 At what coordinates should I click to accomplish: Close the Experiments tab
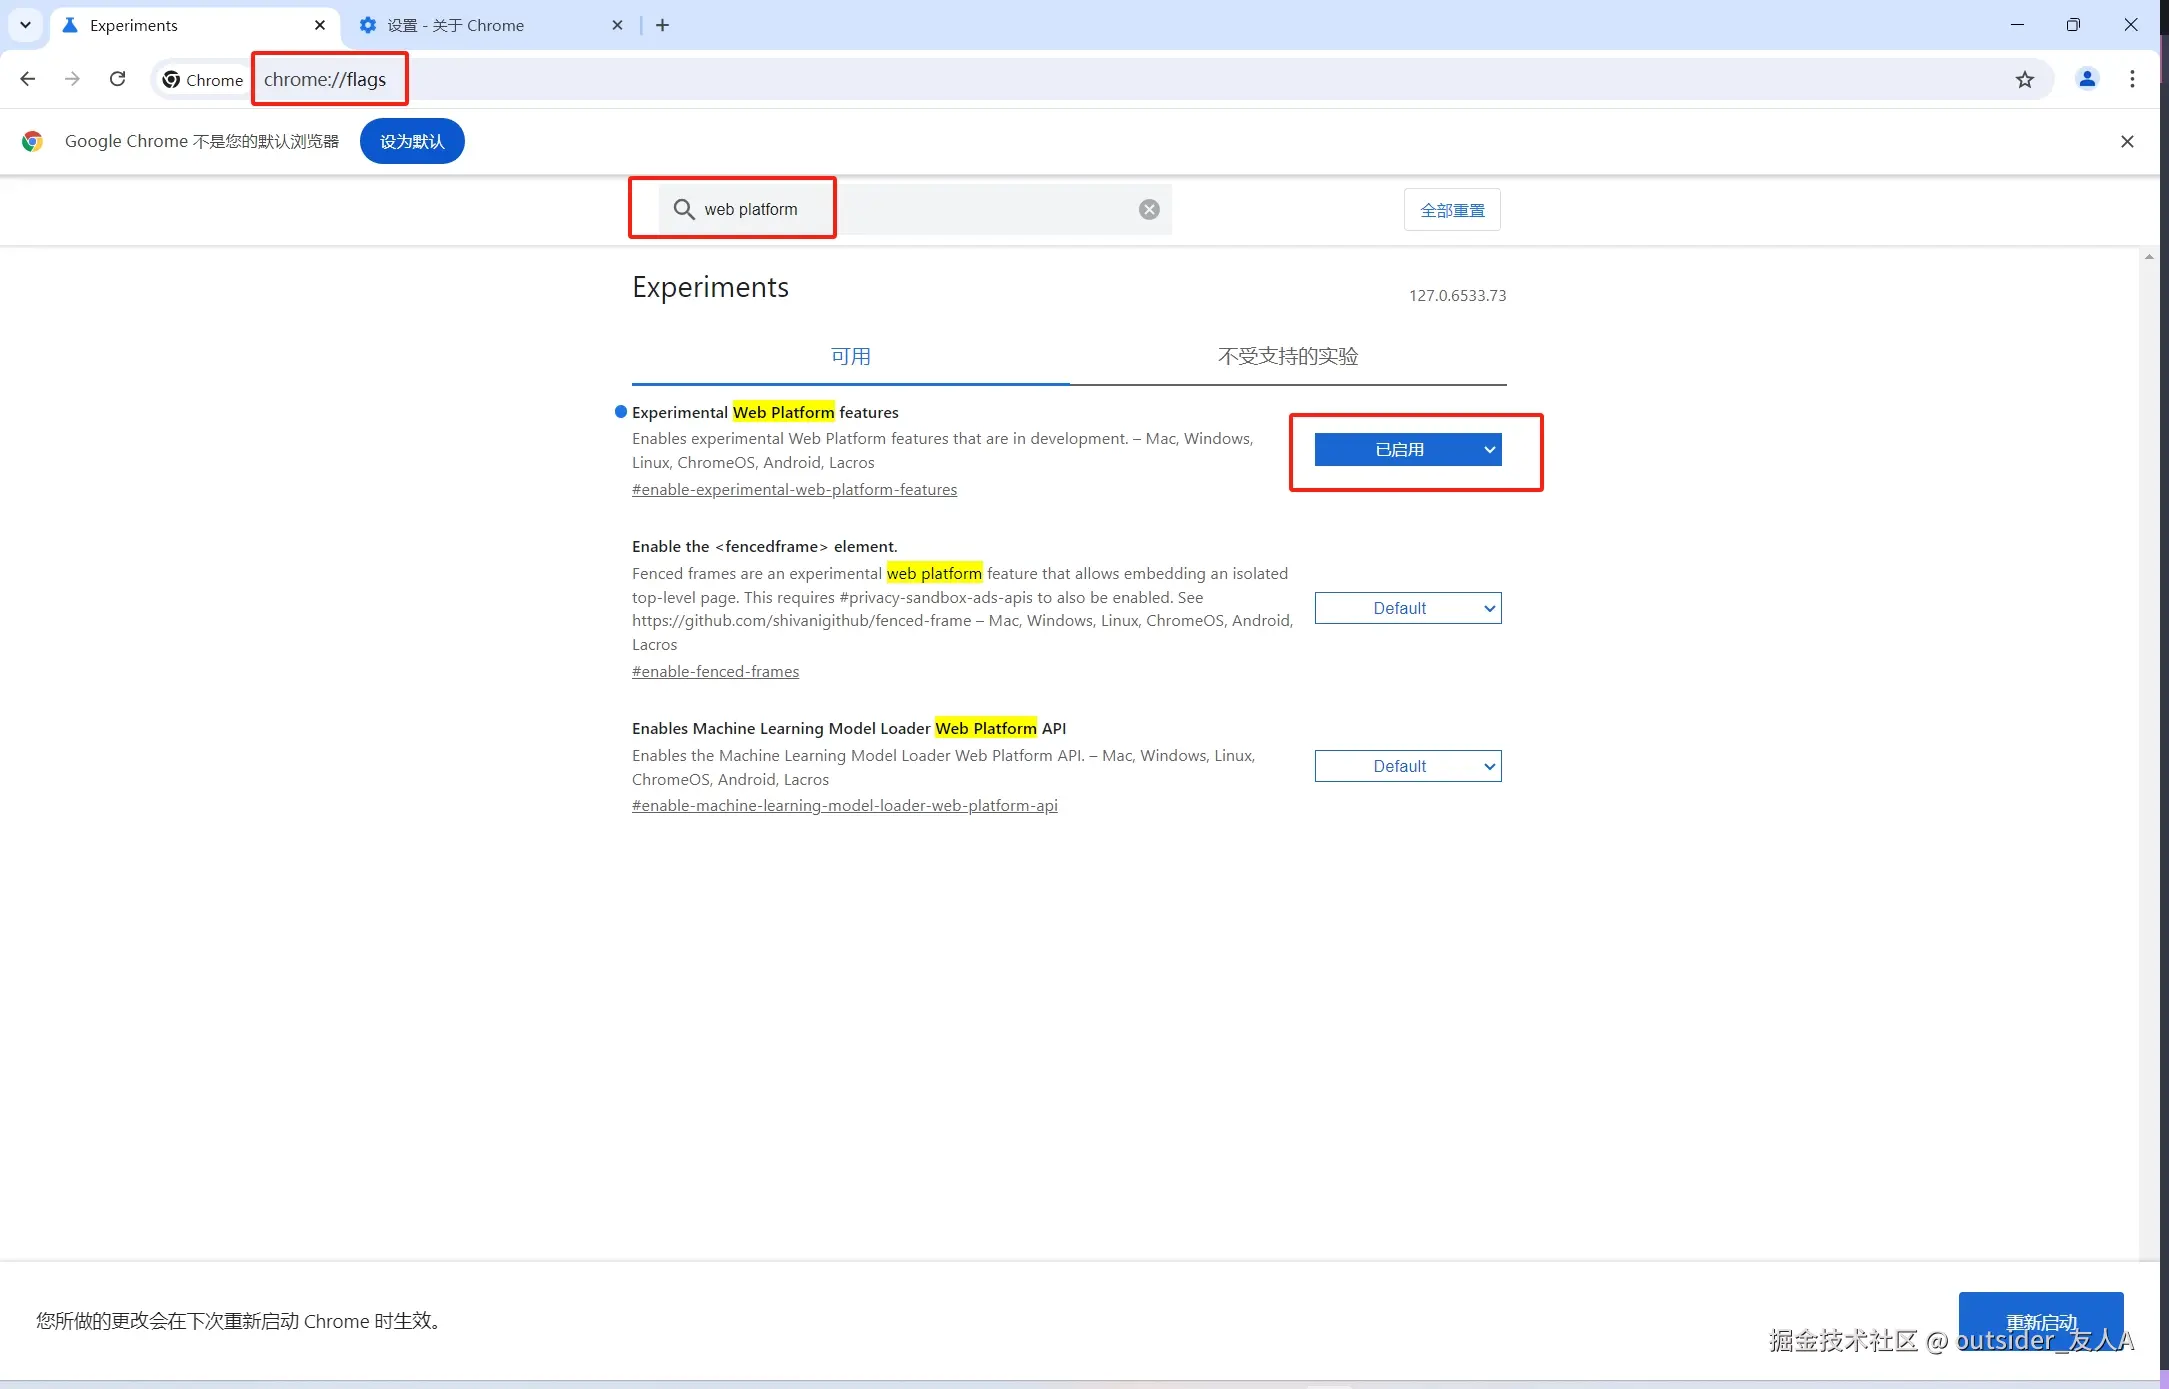point(319,25)
